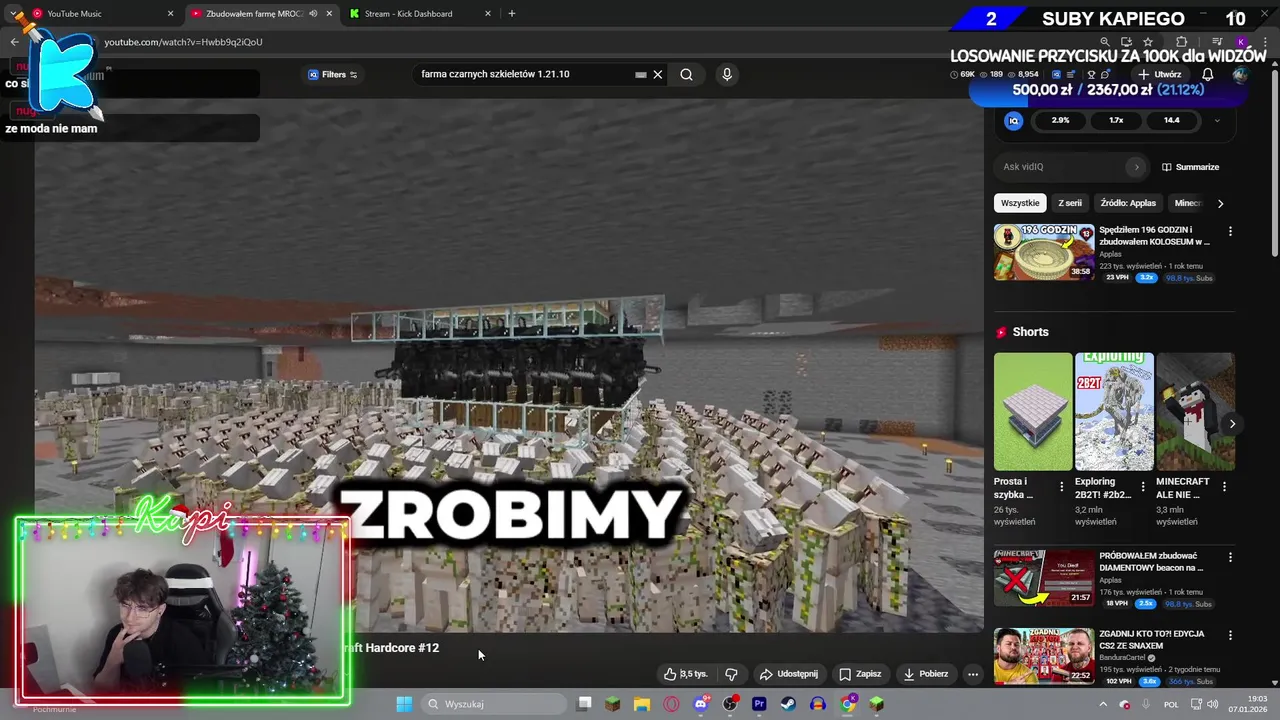Image resolution: width=1280 pixels, height=720 pixels.
Task: Expand the vidIQ stats panel chevron
Action: 1217,120
